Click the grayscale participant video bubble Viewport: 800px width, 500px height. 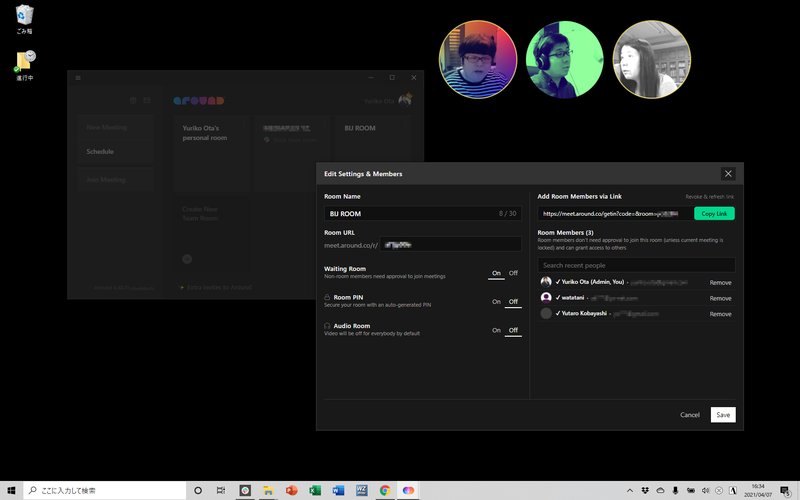(652, 59)
